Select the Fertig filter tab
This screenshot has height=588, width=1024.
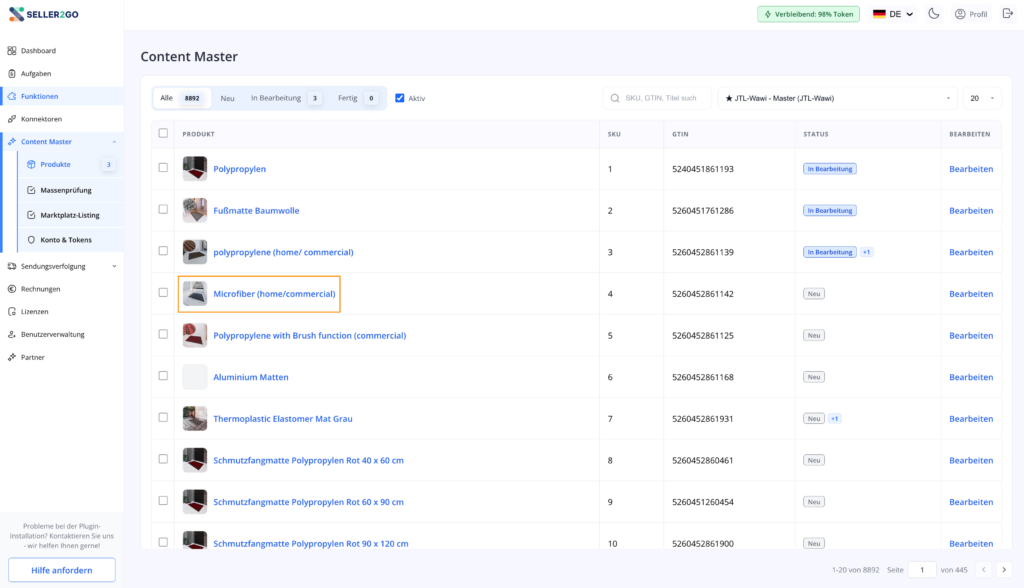(357, 98)
